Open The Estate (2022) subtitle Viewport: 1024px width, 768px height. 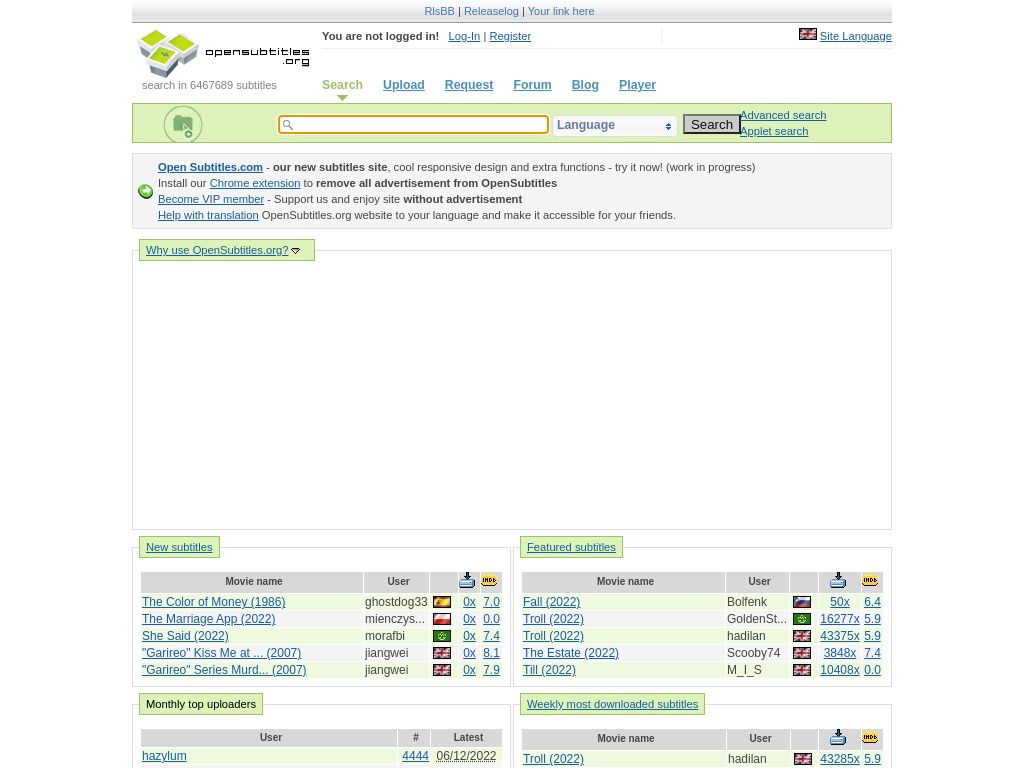(x=571, y=653)
